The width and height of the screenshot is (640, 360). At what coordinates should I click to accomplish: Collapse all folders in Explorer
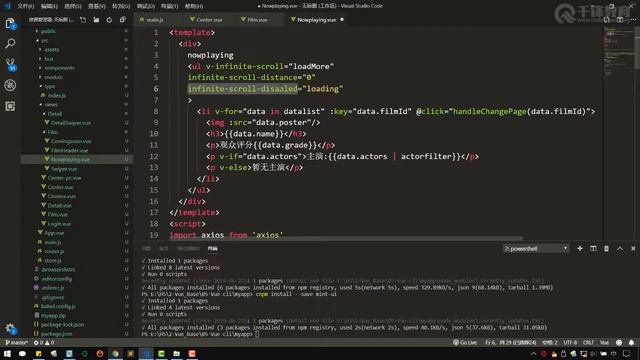[122, 20]
